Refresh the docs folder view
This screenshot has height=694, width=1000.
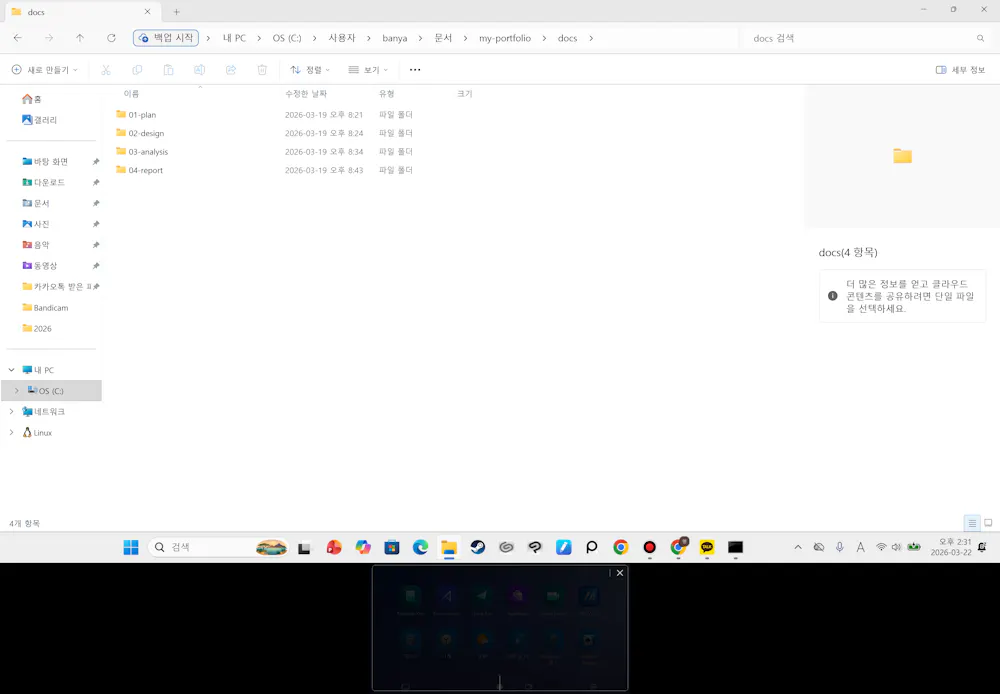pos(111,38)
